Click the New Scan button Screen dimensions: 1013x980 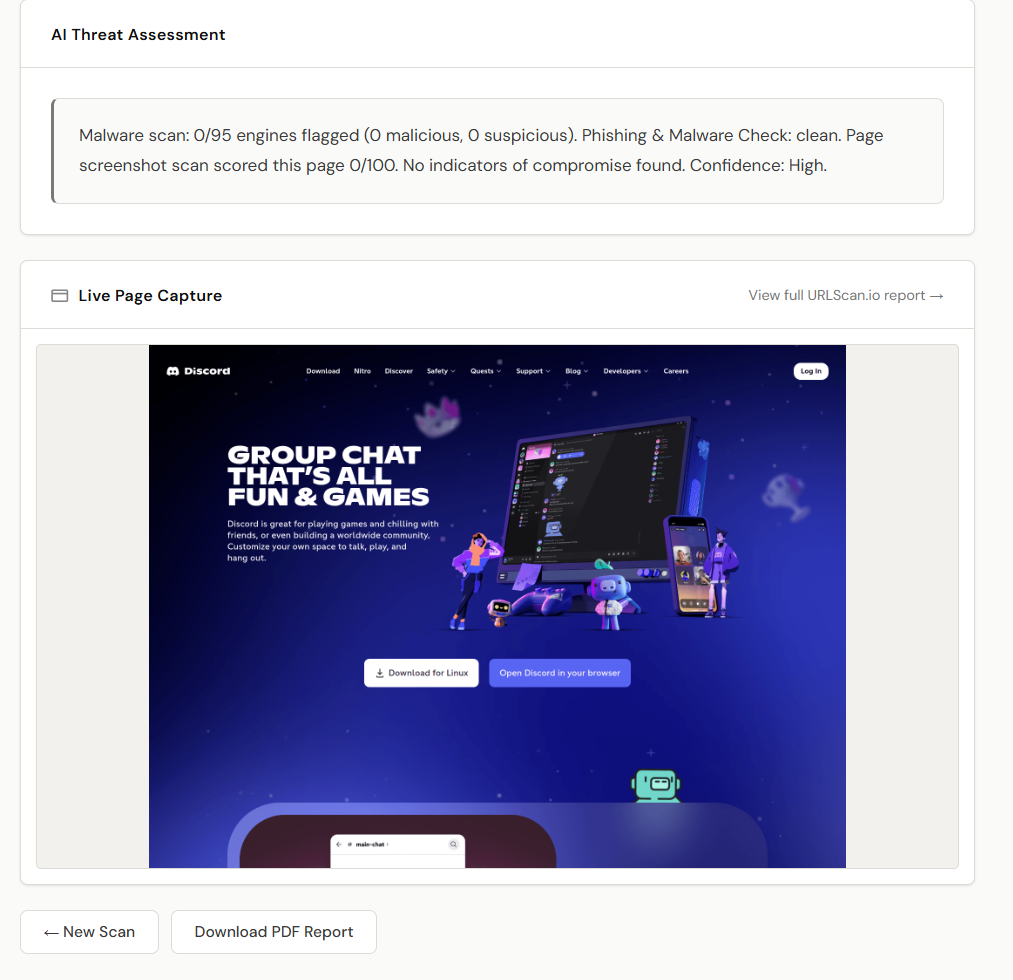click(89, 932)
